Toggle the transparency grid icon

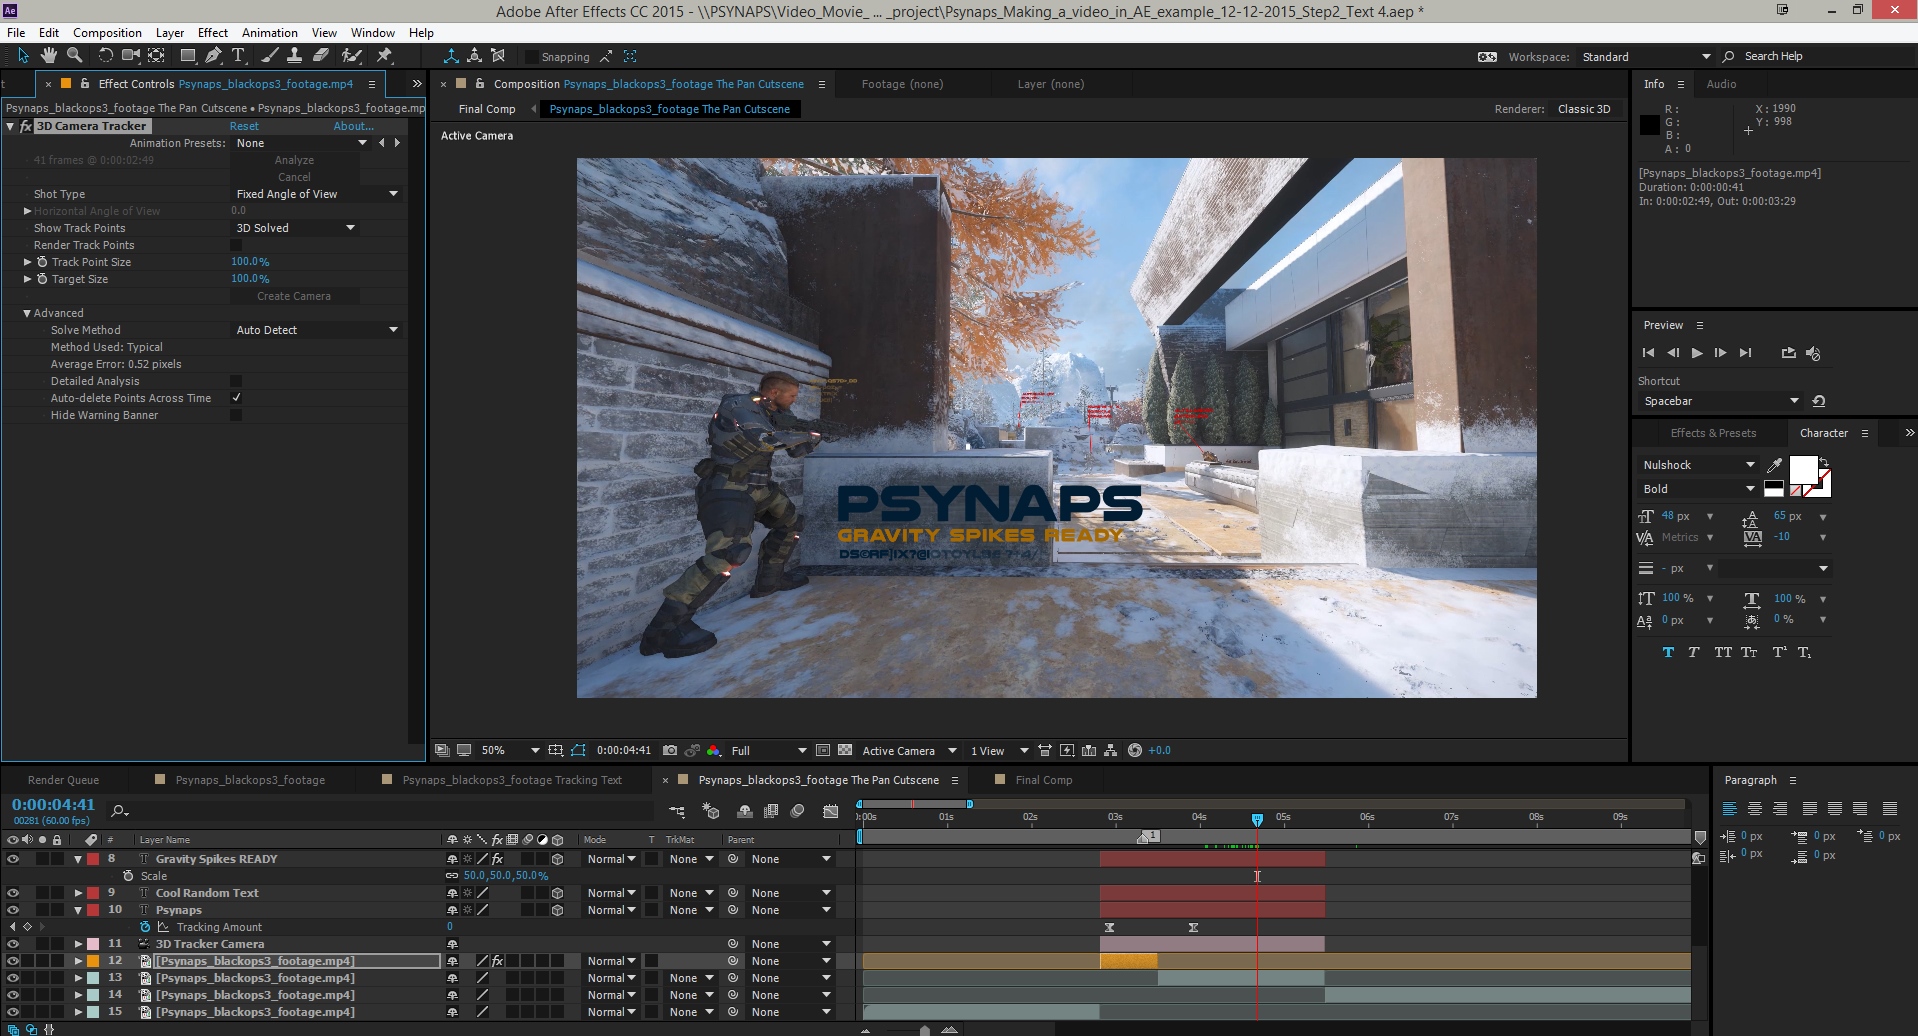pyautogui.click(x=845, y=750)
